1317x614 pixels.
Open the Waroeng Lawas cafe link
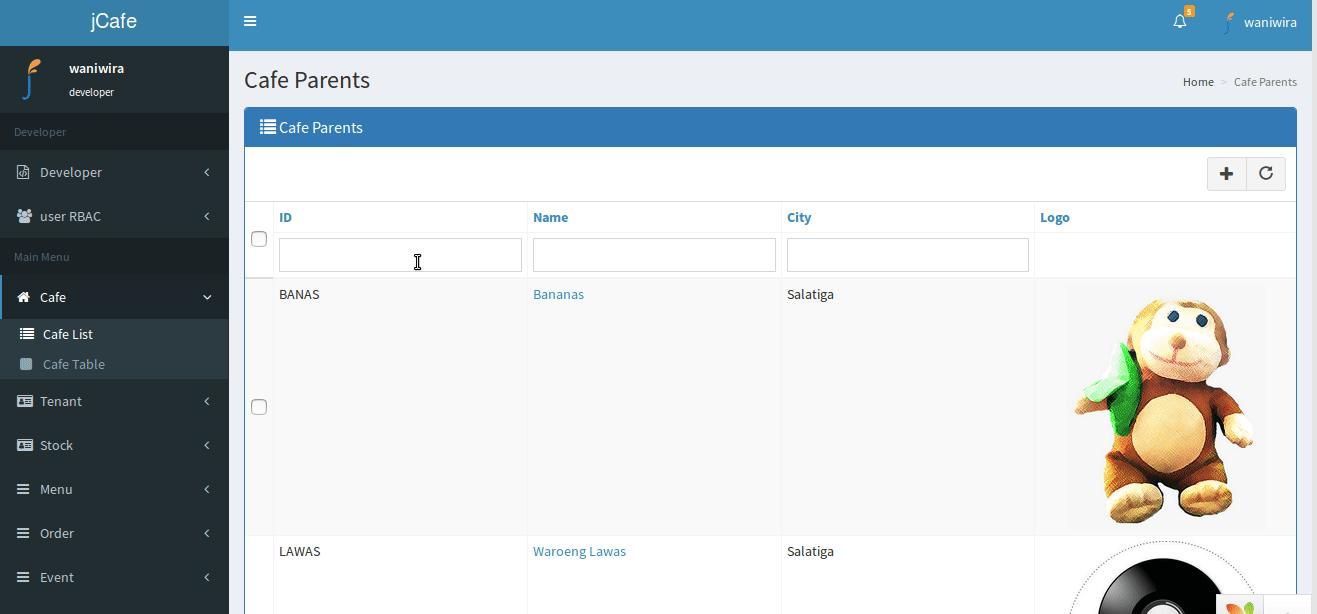[579, 551]
